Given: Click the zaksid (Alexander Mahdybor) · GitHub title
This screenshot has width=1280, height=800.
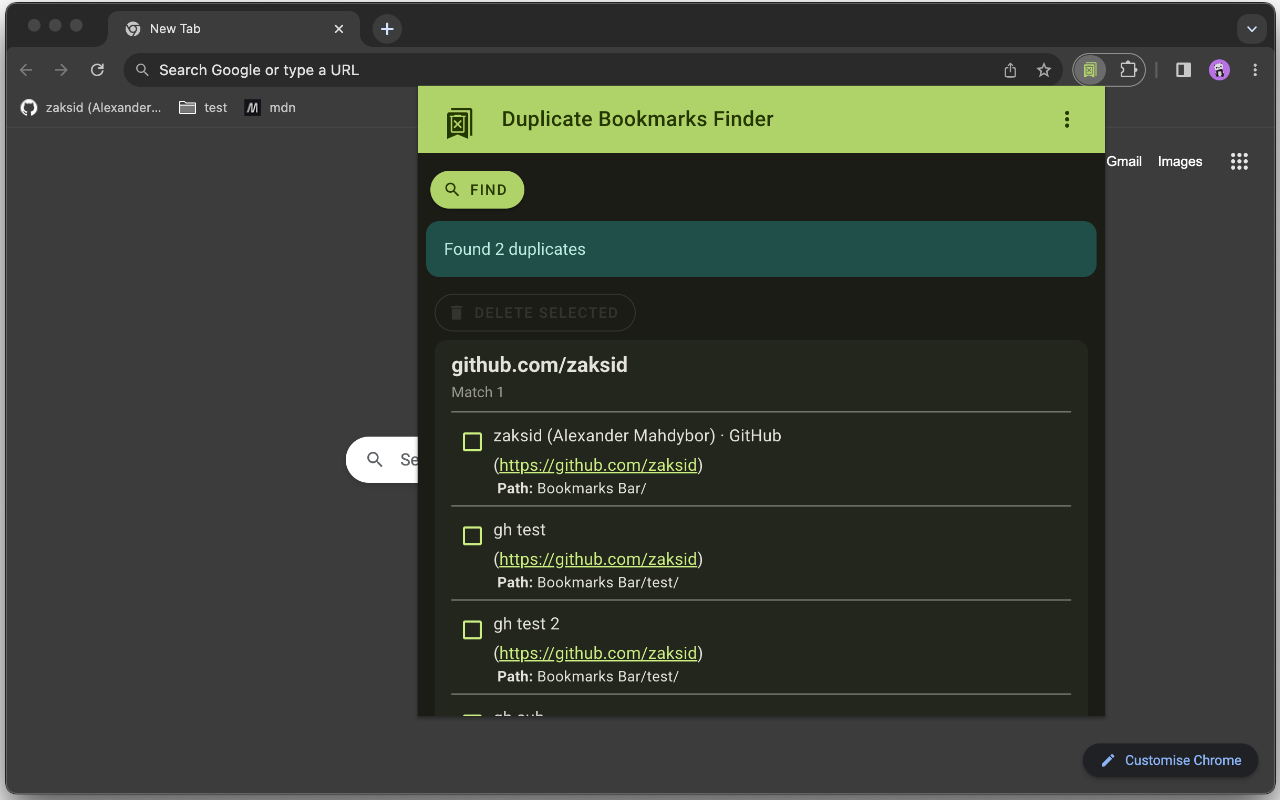Looking at the screenshot, I should pyautogui.click(x=637, y=436).
